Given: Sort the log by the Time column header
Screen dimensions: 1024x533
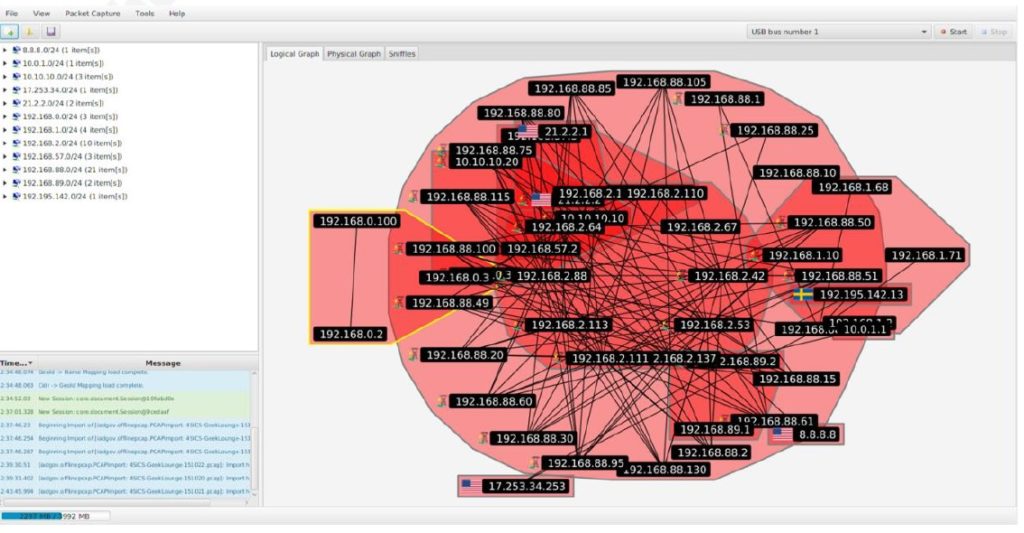Looking at the screenshot, I should 17,363.
